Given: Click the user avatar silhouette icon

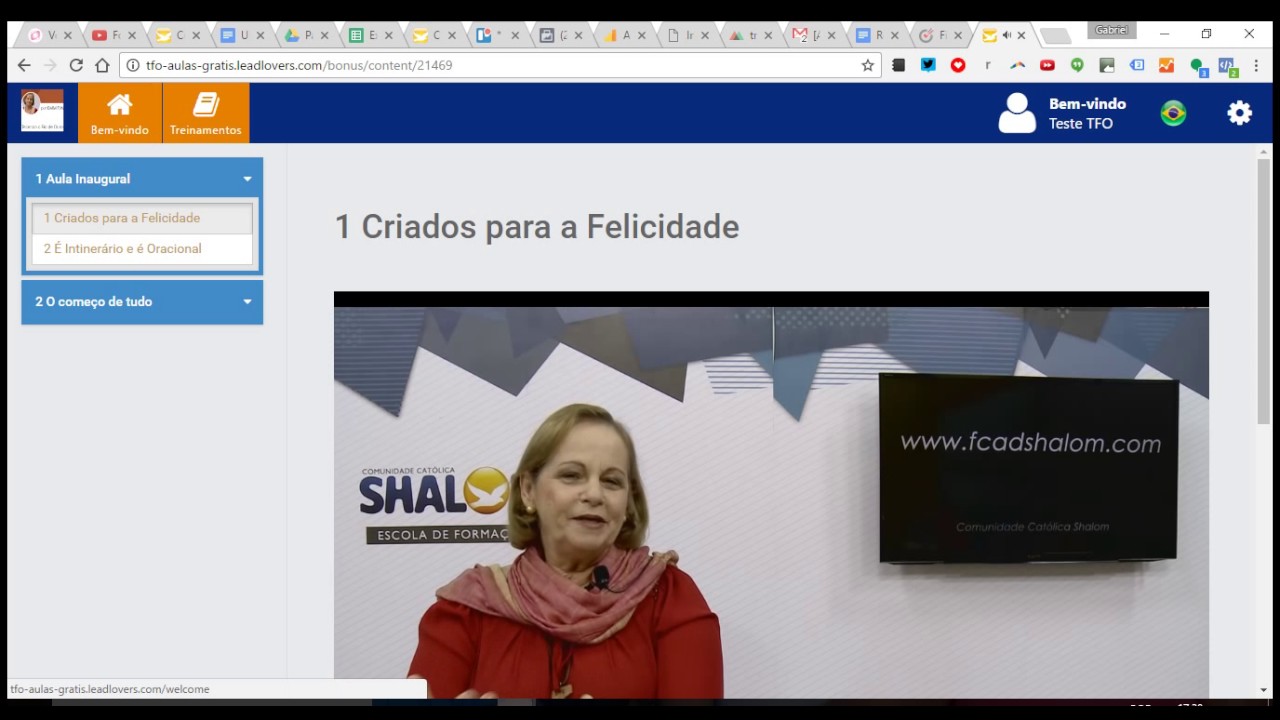Looking at the screenshot, I should click(1017, 113).
